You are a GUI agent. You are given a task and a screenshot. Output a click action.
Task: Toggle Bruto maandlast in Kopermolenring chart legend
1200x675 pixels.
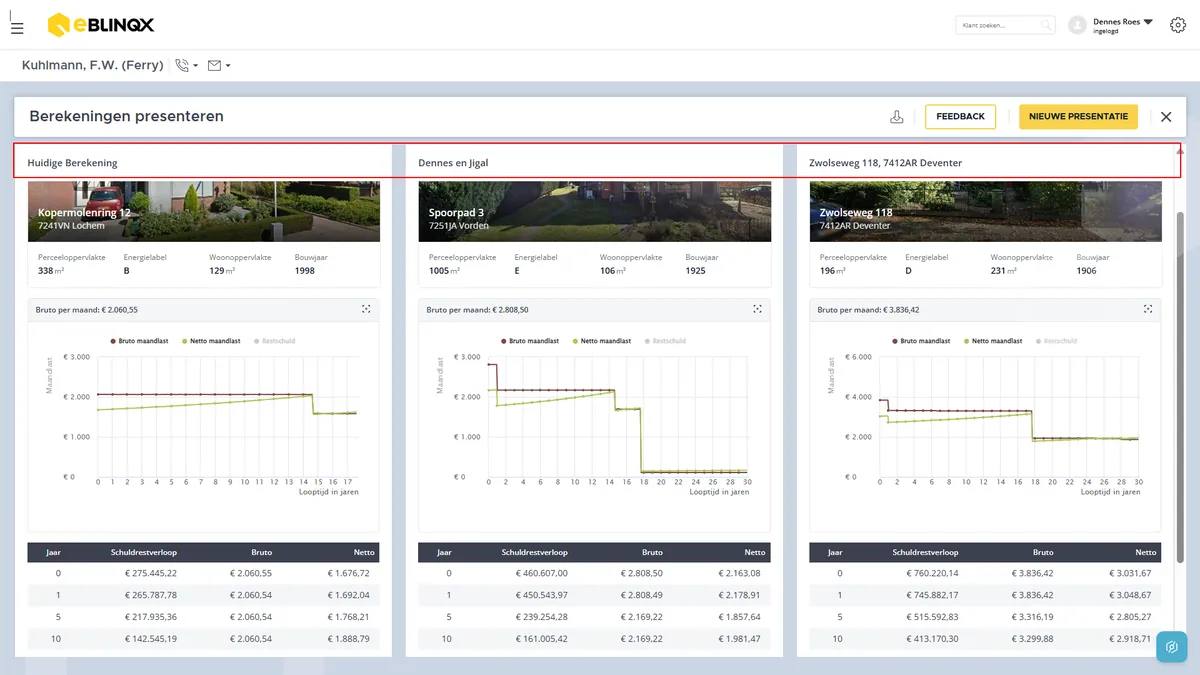[140, 341]
